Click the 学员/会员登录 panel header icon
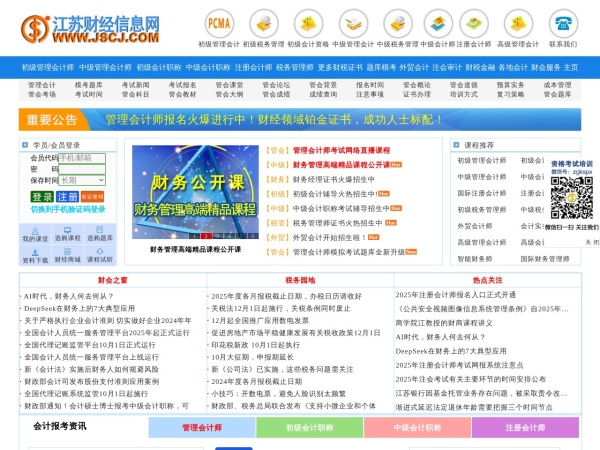The image size is (600, 450). coord(25,145)
